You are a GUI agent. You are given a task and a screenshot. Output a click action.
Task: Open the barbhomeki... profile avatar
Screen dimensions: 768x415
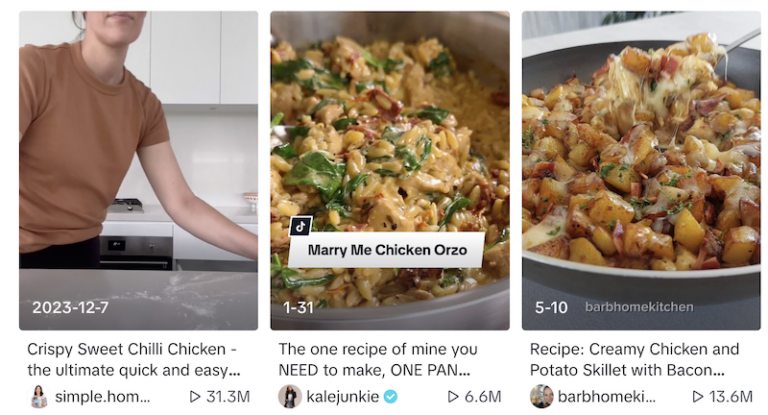pyautogui.click(x=542, y=396)
